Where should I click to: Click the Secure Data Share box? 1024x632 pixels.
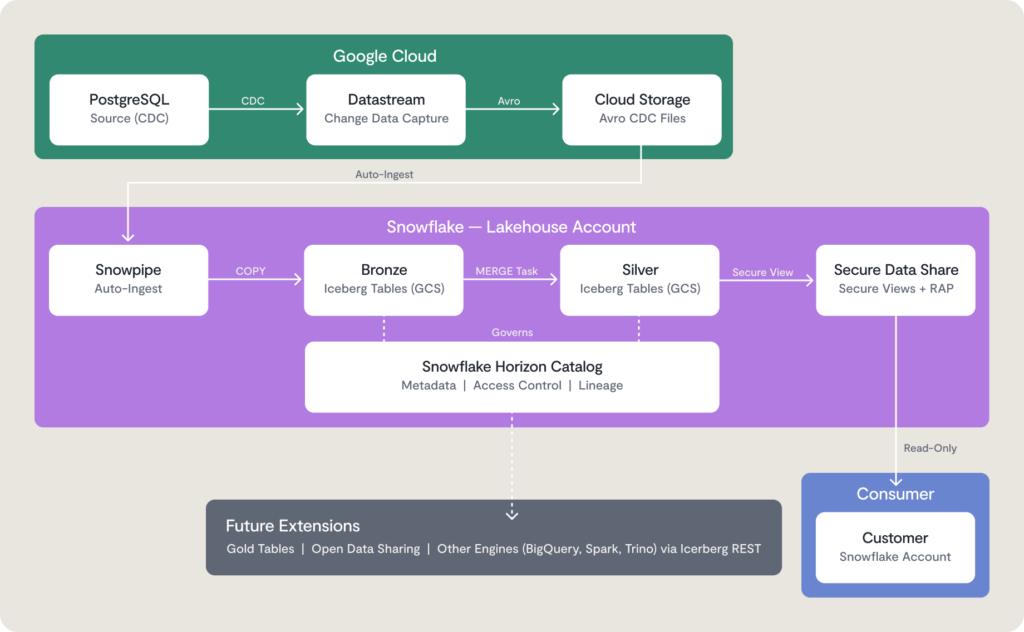click(896, 280)
